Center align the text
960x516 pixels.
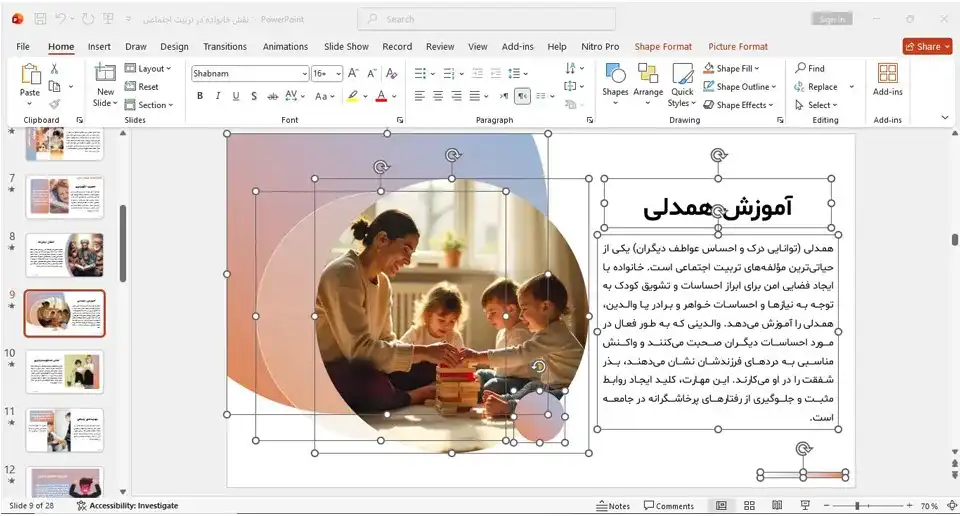(438, 96)
